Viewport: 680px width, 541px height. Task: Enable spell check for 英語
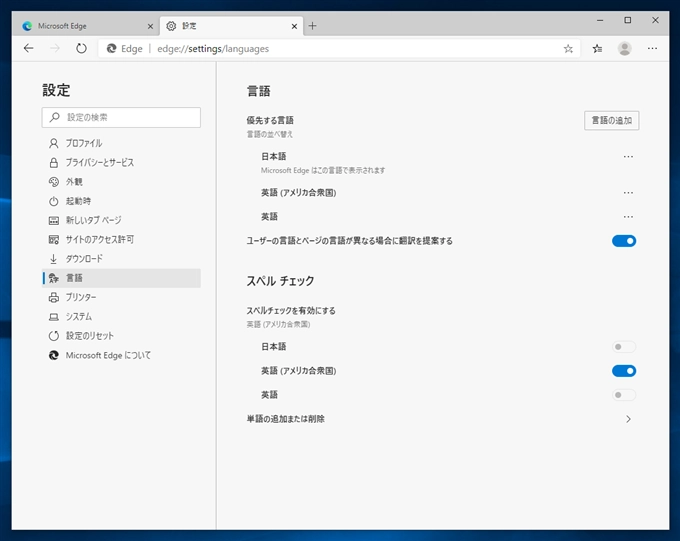pos(624,395)
